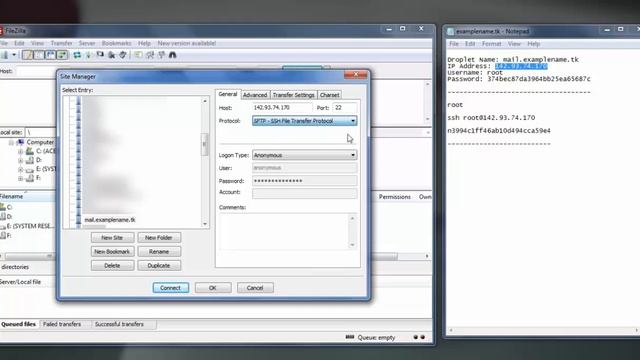
Task: Open the Site Manager toolbar dropdown arrow
Action: pos(14,55)
